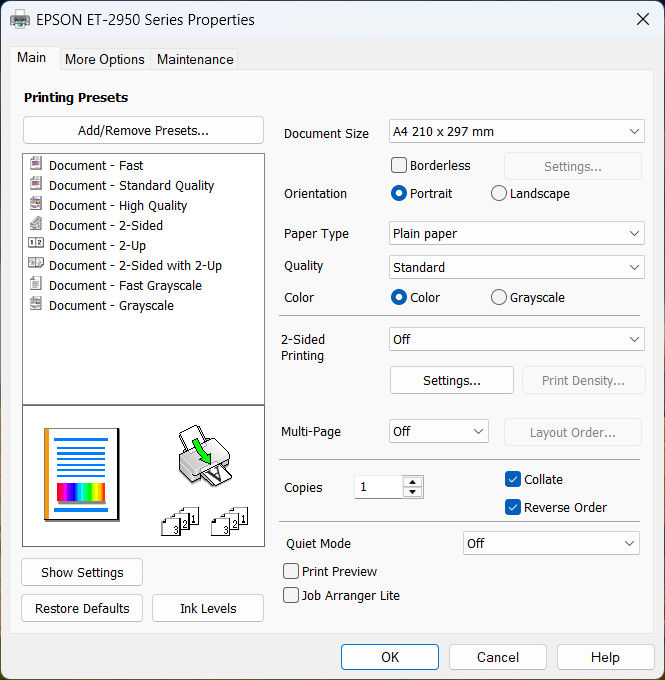665x680 pixels.
Task: Select Landscape orientation
Action: [x=499, y=193]
